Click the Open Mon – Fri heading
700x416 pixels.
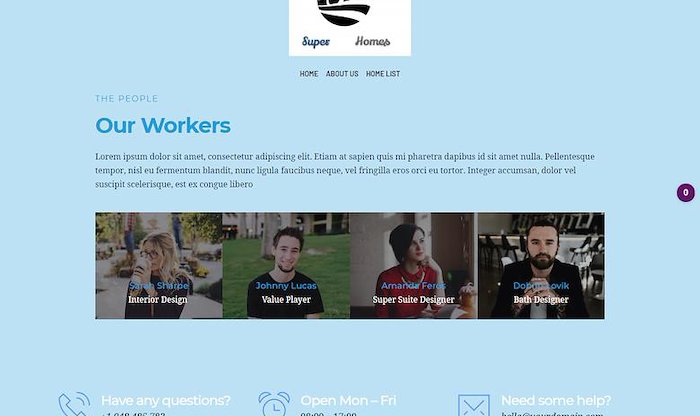[x=348, y=400]
